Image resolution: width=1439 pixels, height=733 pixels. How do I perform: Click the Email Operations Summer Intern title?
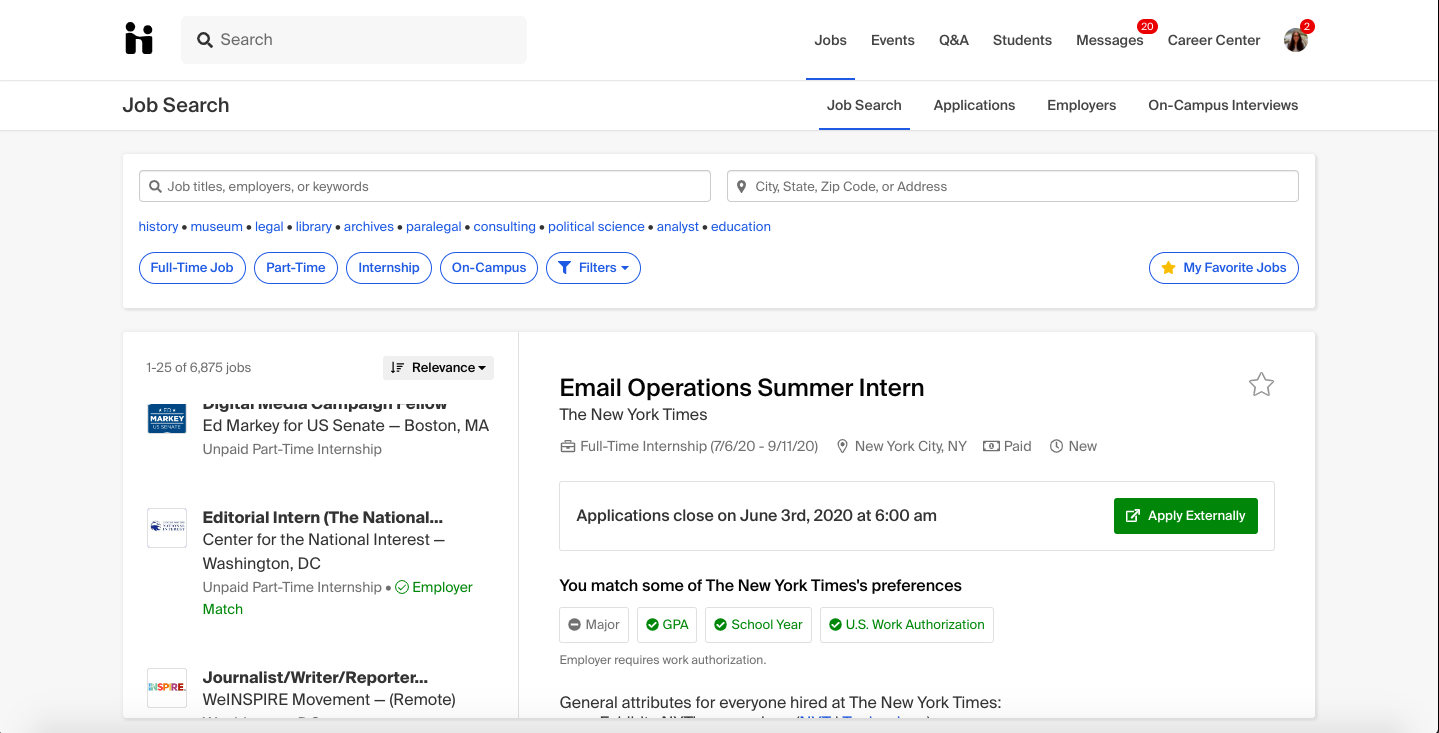(x=742, y=388)
